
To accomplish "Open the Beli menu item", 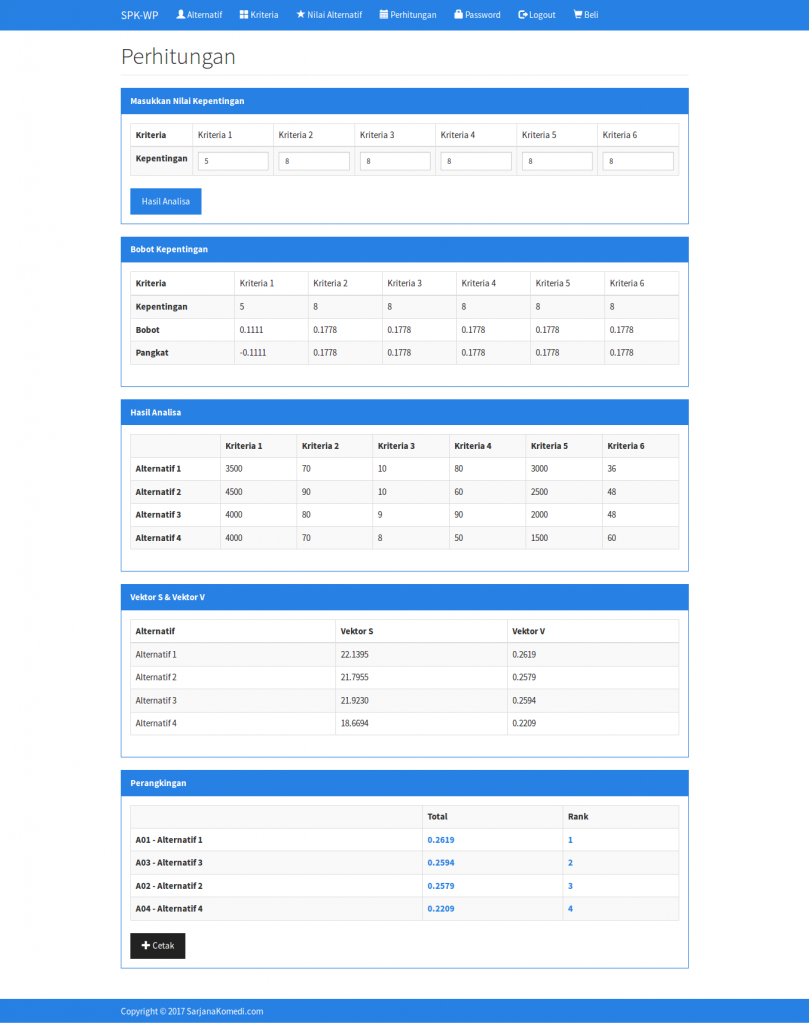I will pyautogui.click(x=586, y=14).
